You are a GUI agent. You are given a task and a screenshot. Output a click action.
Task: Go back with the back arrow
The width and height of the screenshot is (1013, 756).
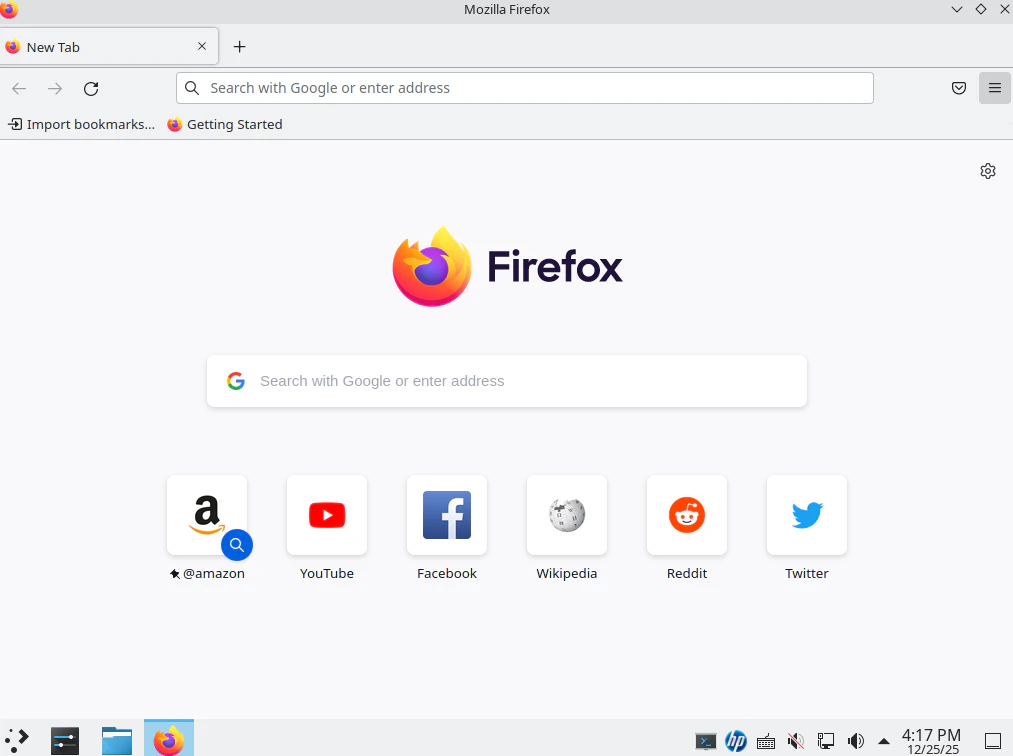click(19, 89)
